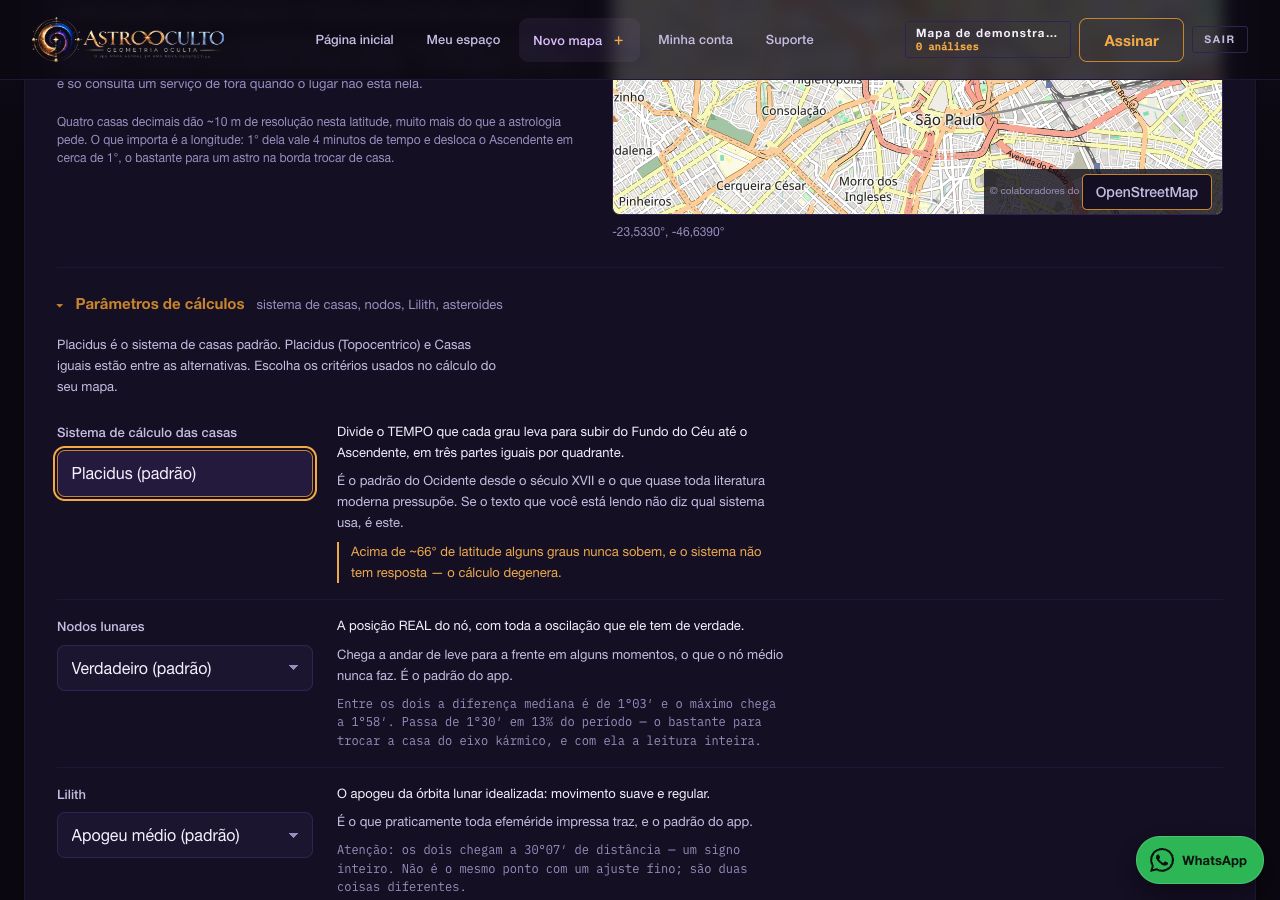Click Mapa de demonstração selector
The image size is (1280, 900).
(x=987, y=40)
